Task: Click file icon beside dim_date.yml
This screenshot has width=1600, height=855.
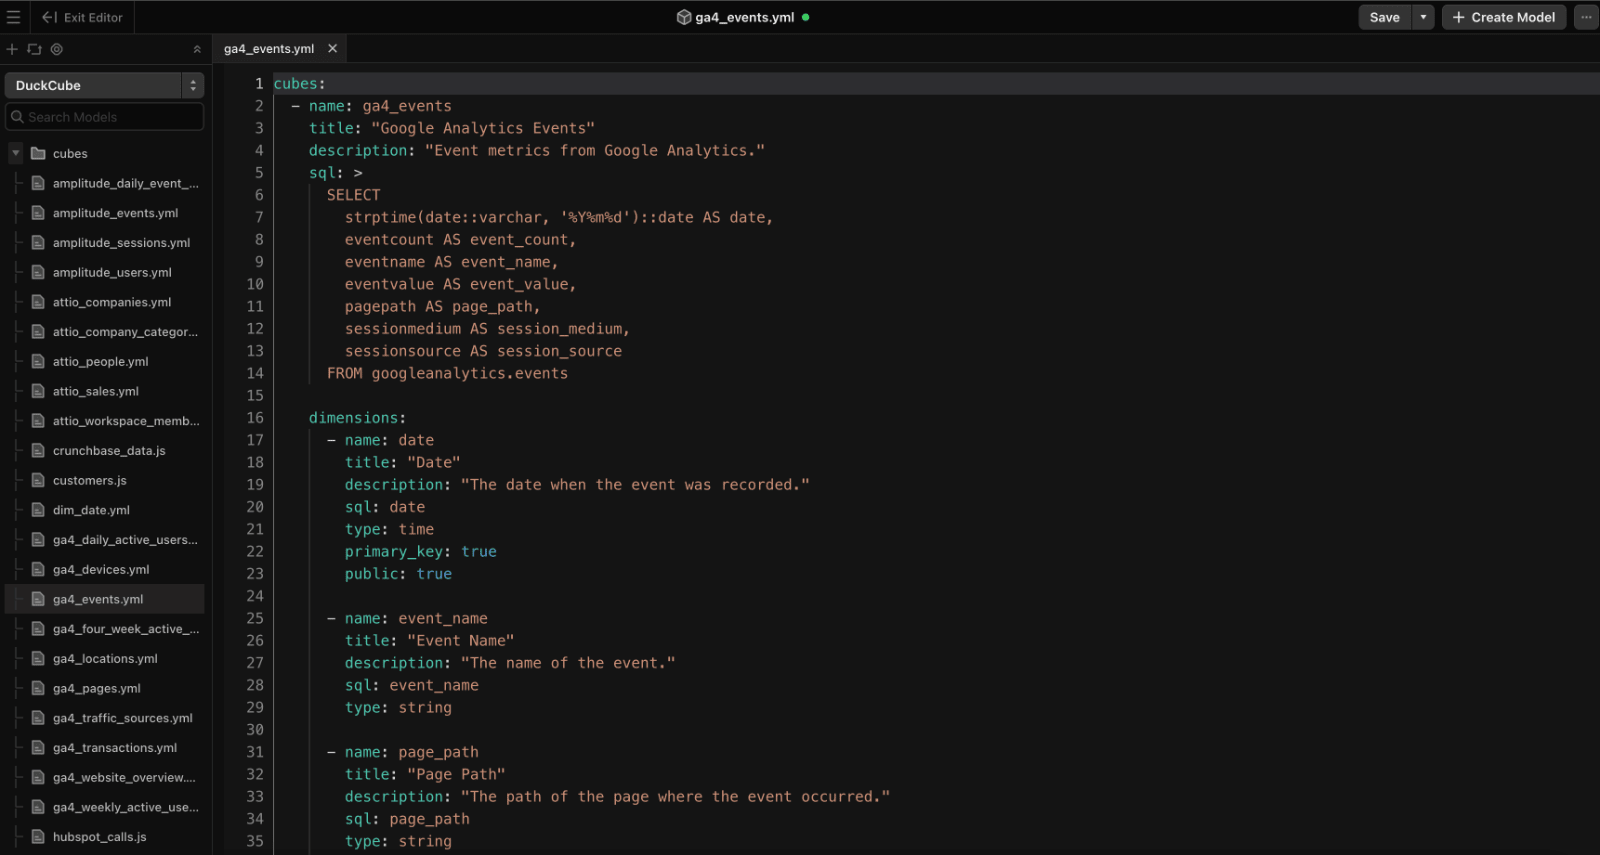Action: (x=38, y=510)
